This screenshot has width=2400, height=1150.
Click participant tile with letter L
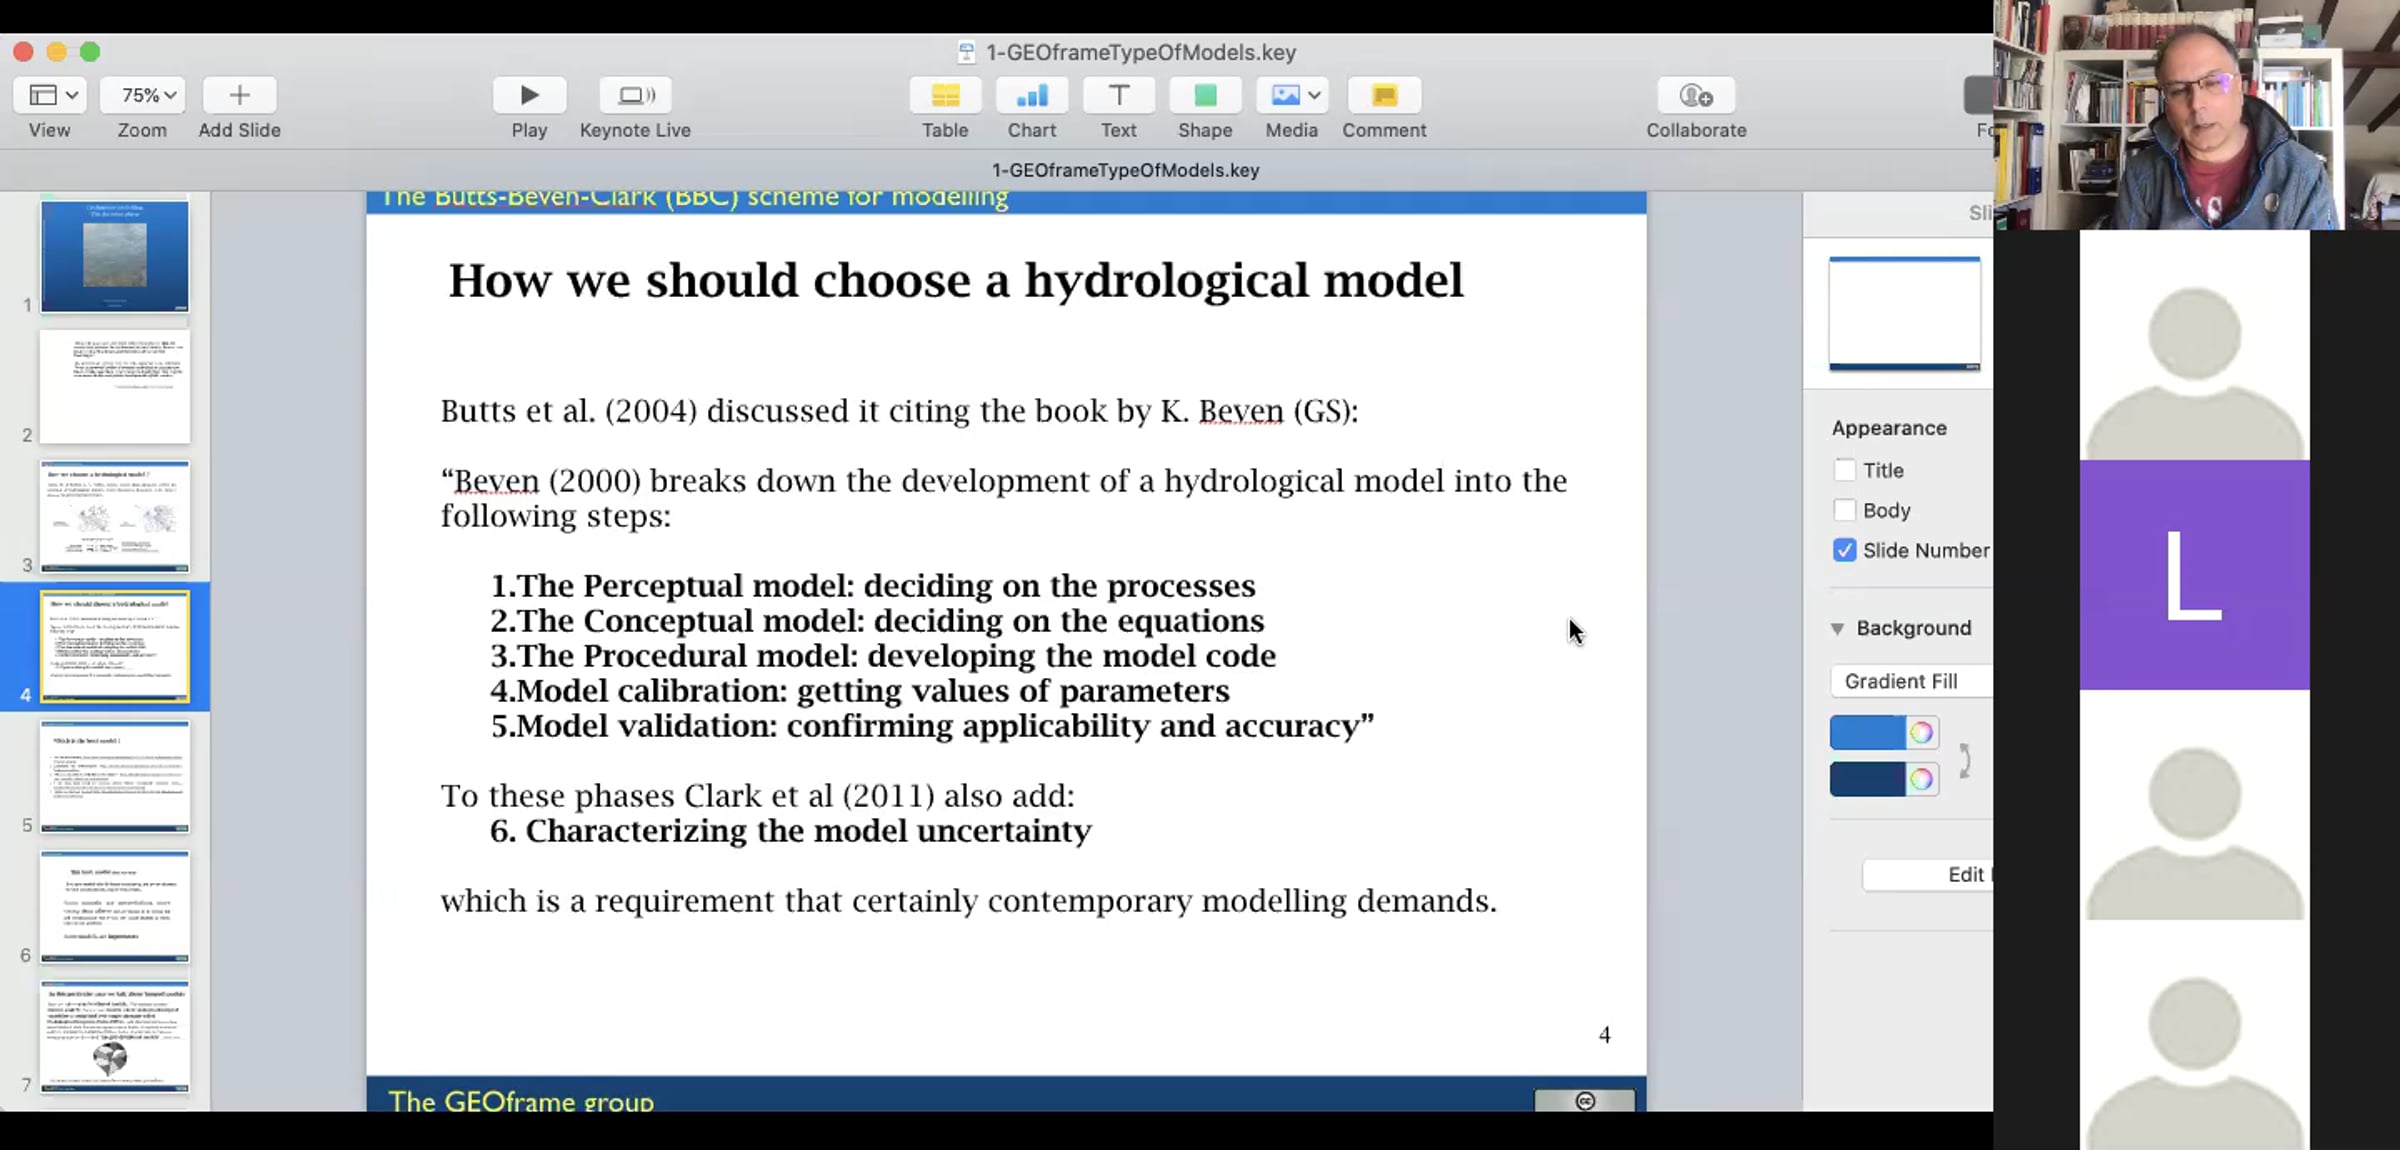[x=2194, y=575]
